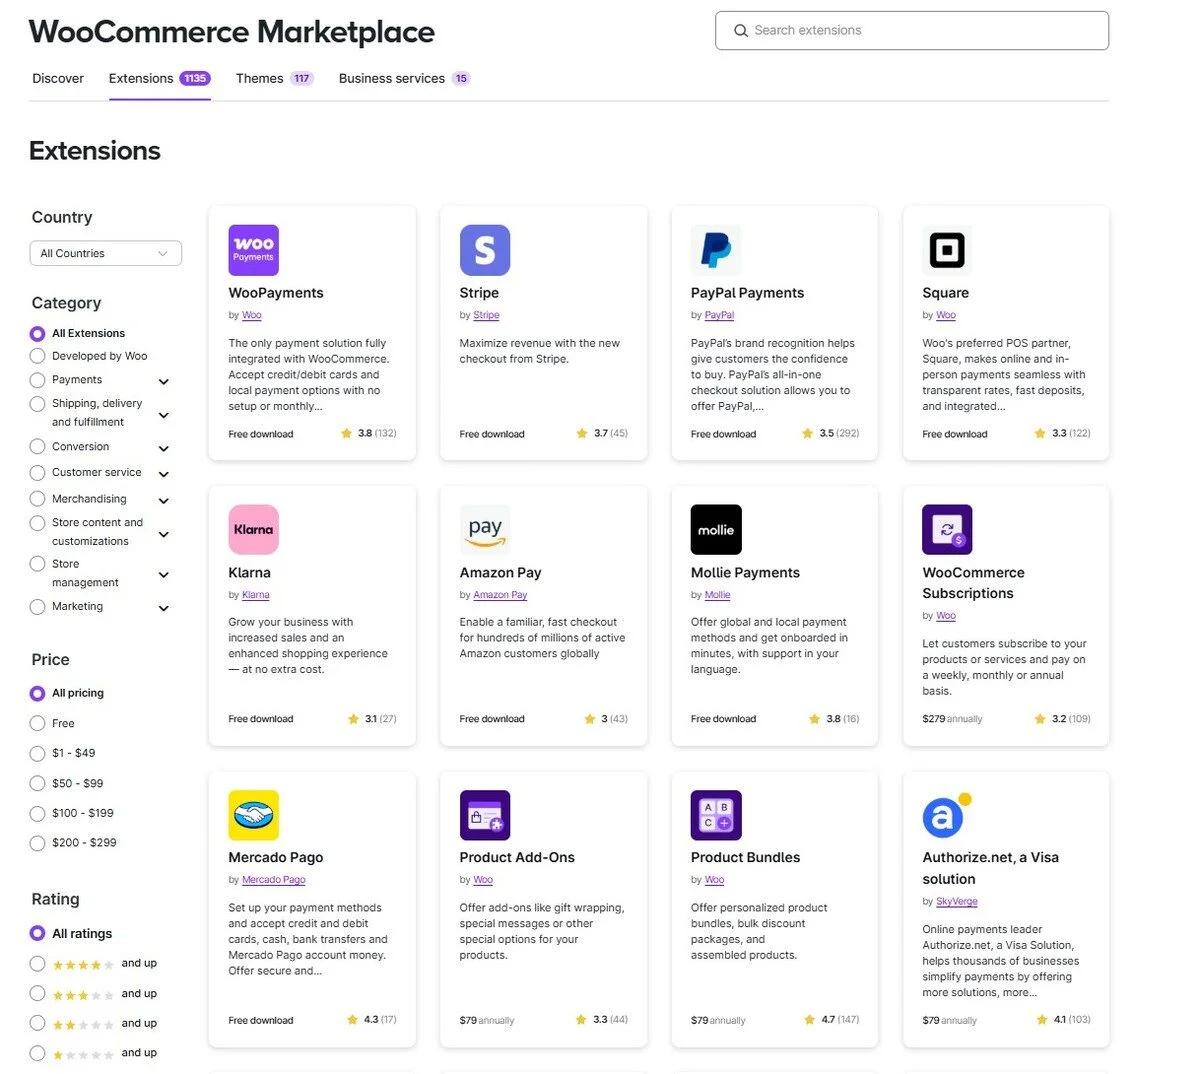
Task: Select the $50 - $99 price radio
Action: [x=37, y=784]
